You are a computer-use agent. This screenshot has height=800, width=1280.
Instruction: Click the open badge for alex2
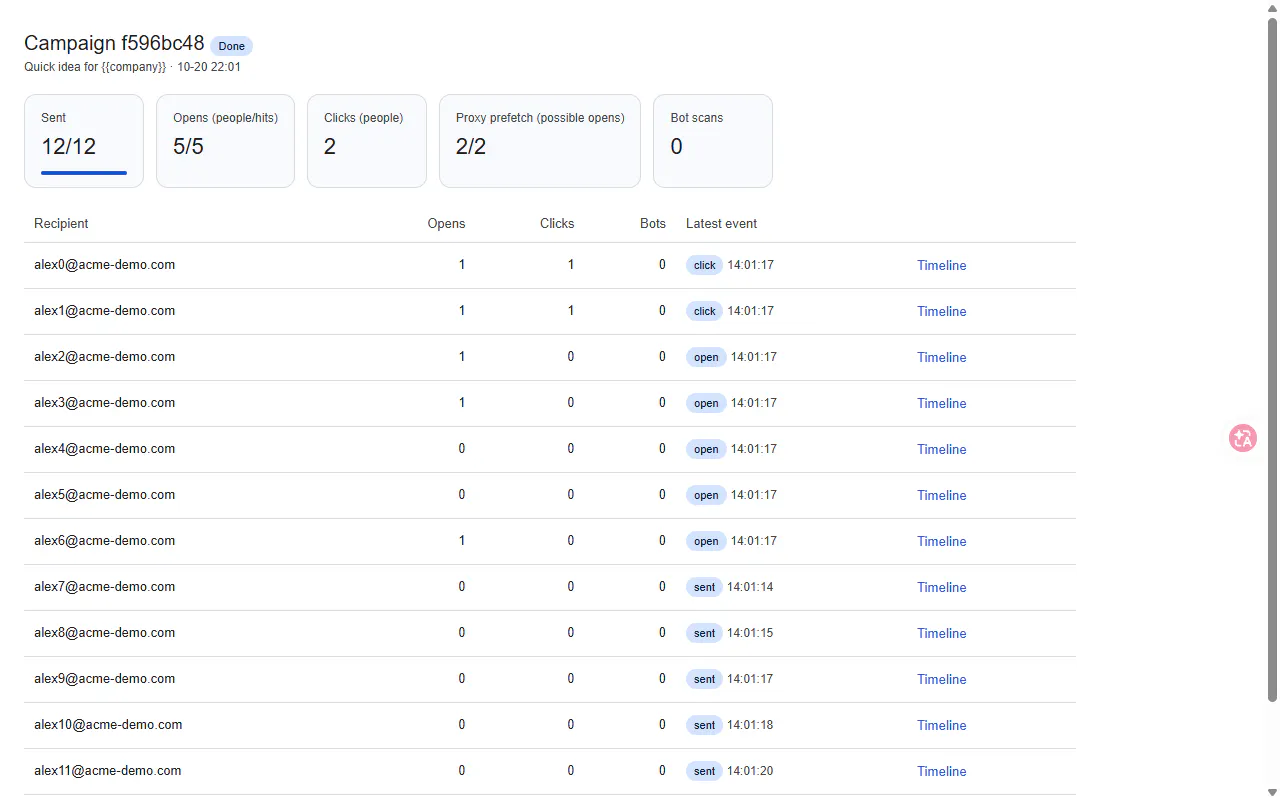[706, 357]
